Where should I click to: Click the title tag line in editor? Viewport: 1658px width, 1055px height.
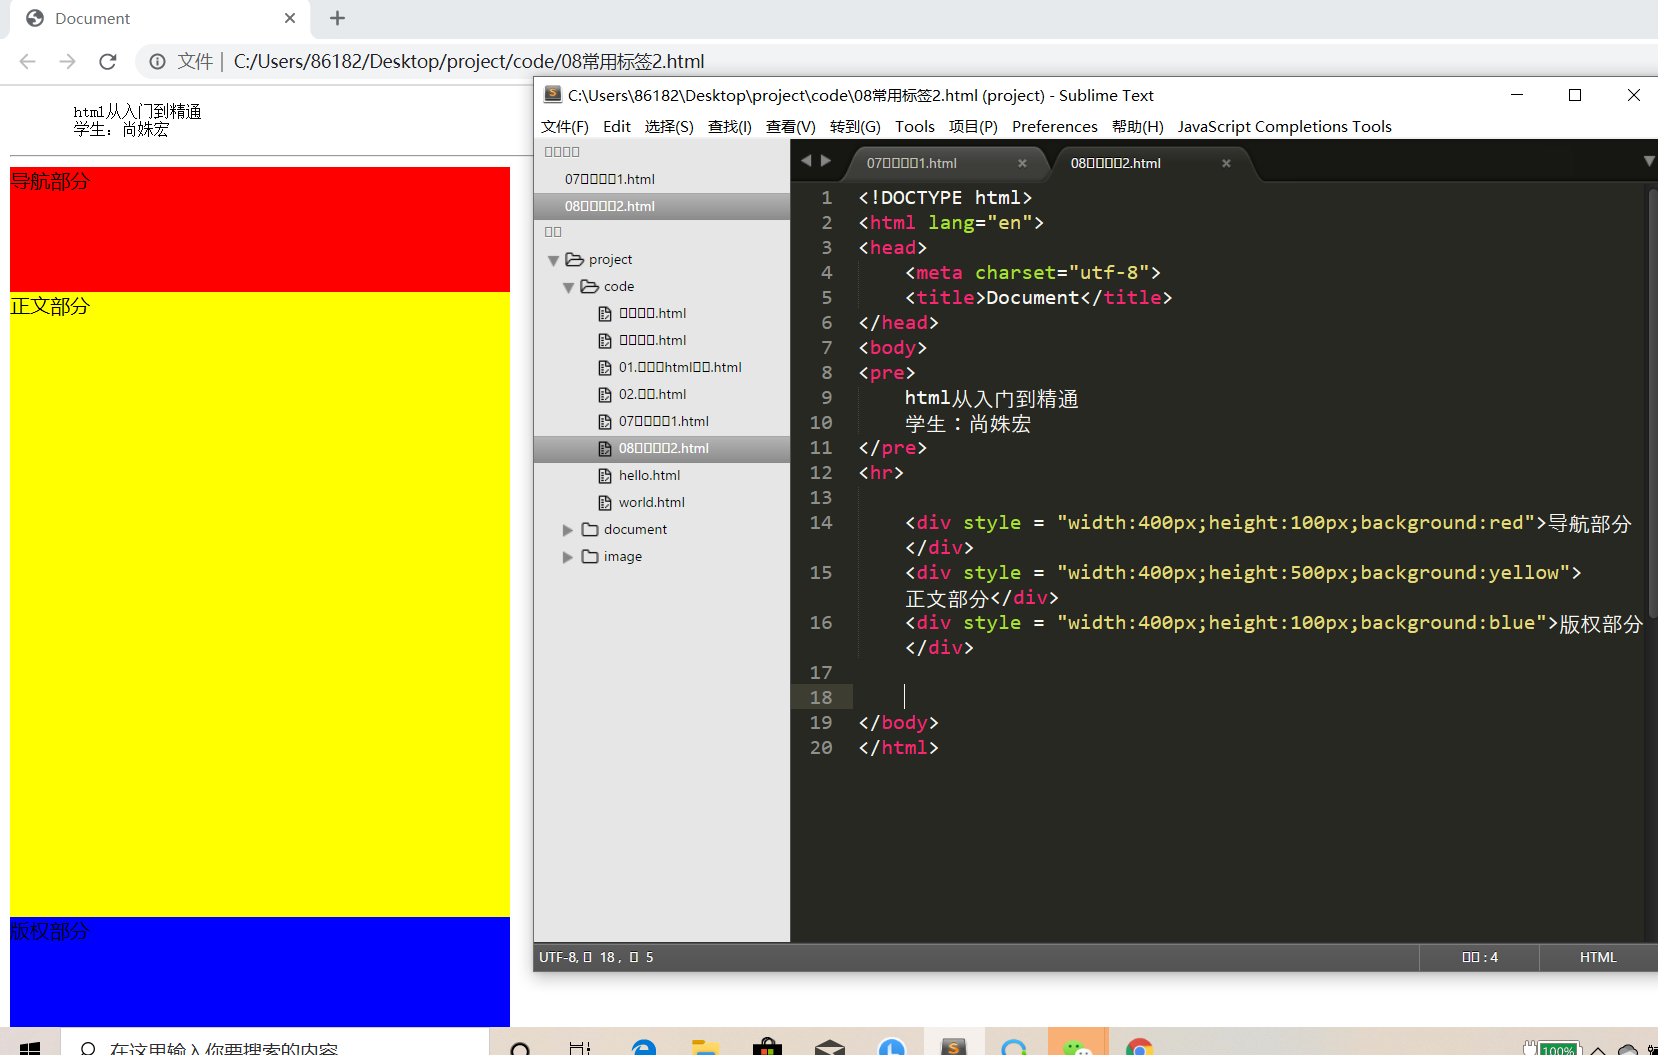click(x=1038, y=297)
